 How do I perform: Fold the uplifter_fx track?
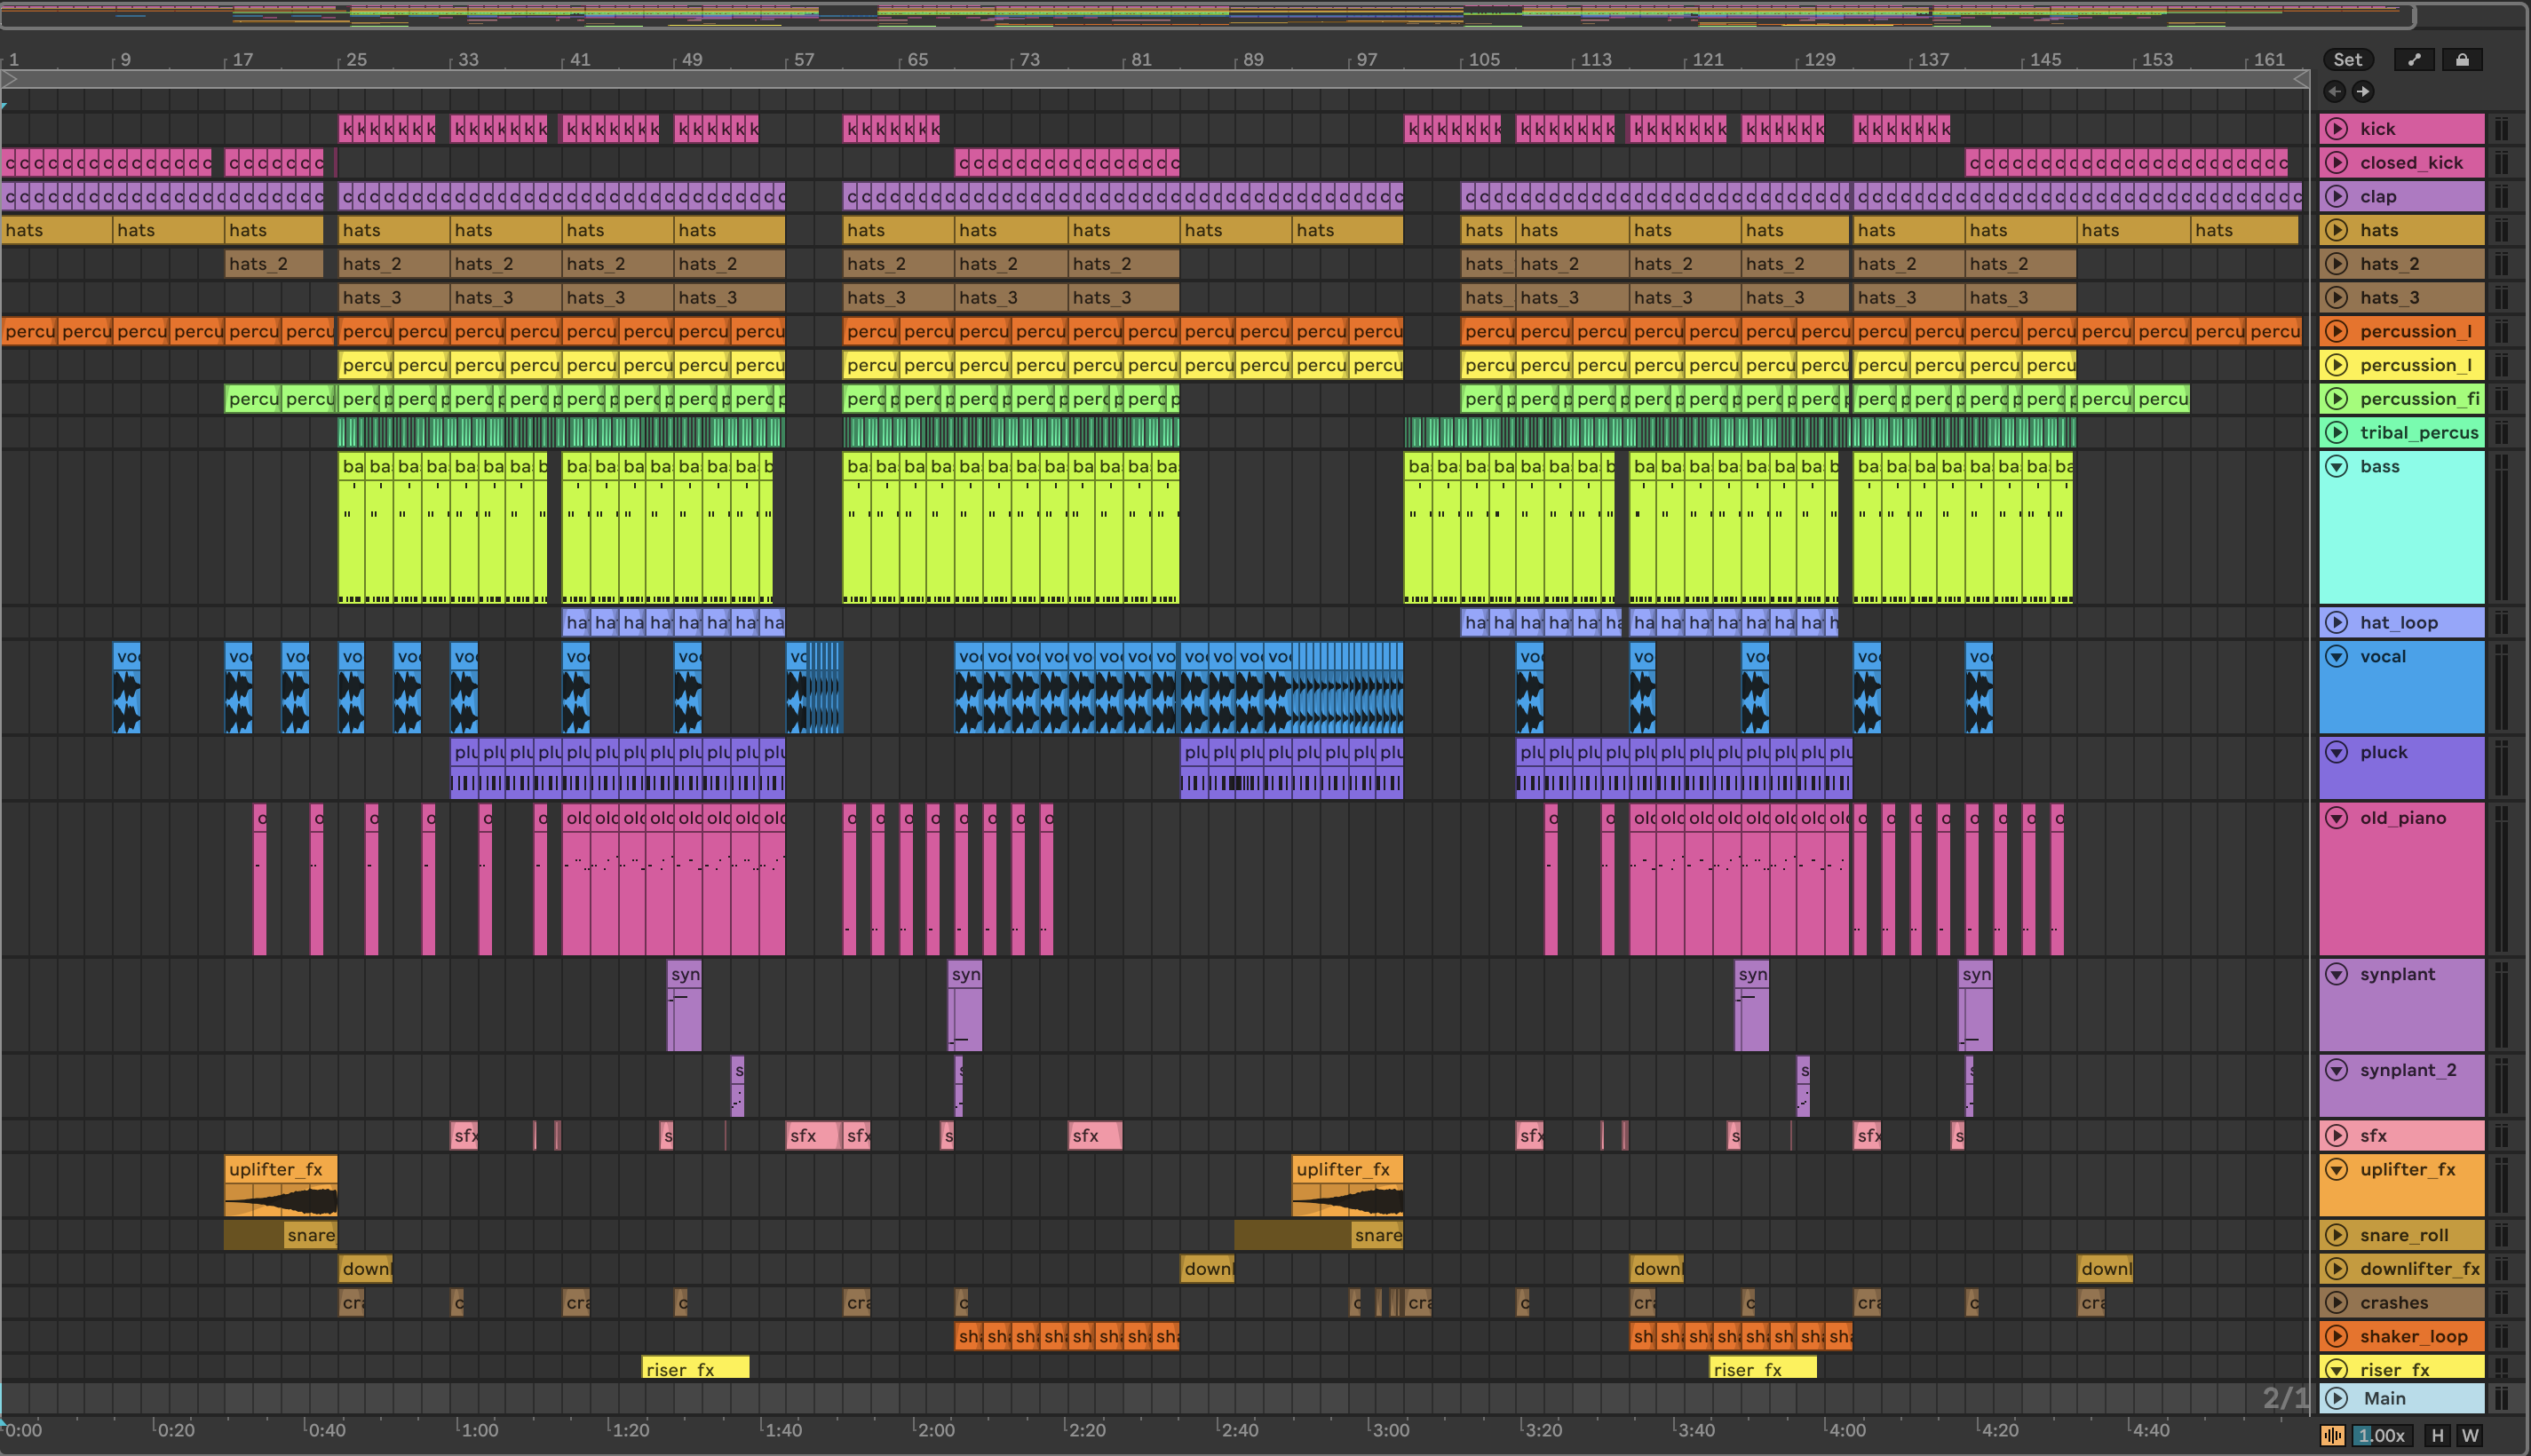click(x=2337, y=1170)
